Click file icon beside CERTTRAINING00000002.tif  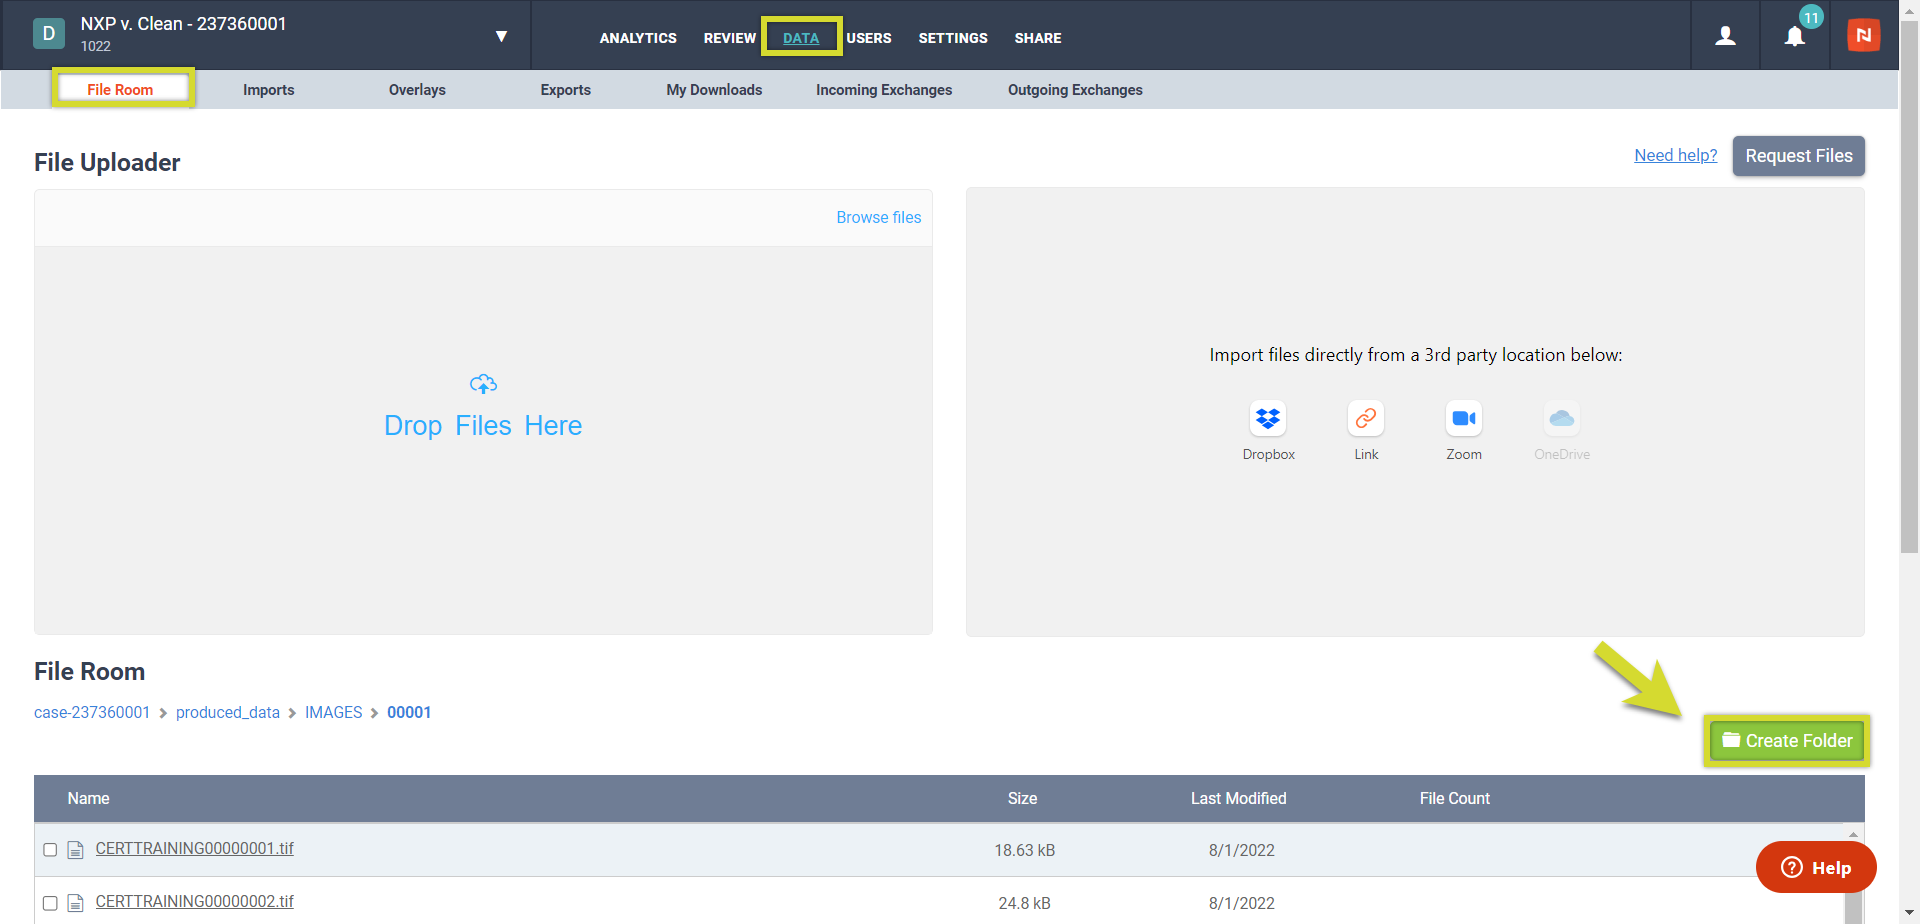pyautogui.click(x=75, y=903)
